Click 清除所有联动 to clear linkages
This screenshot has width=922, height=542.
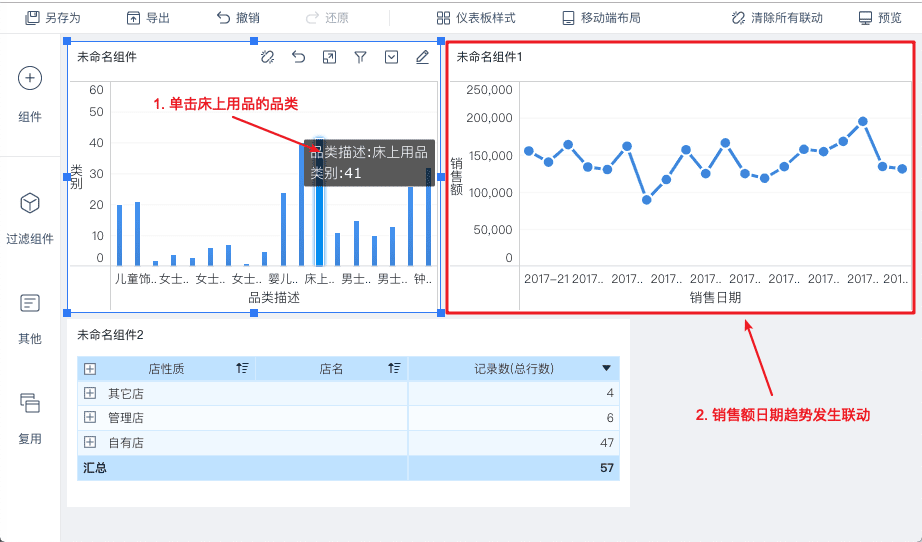[777, 18]
